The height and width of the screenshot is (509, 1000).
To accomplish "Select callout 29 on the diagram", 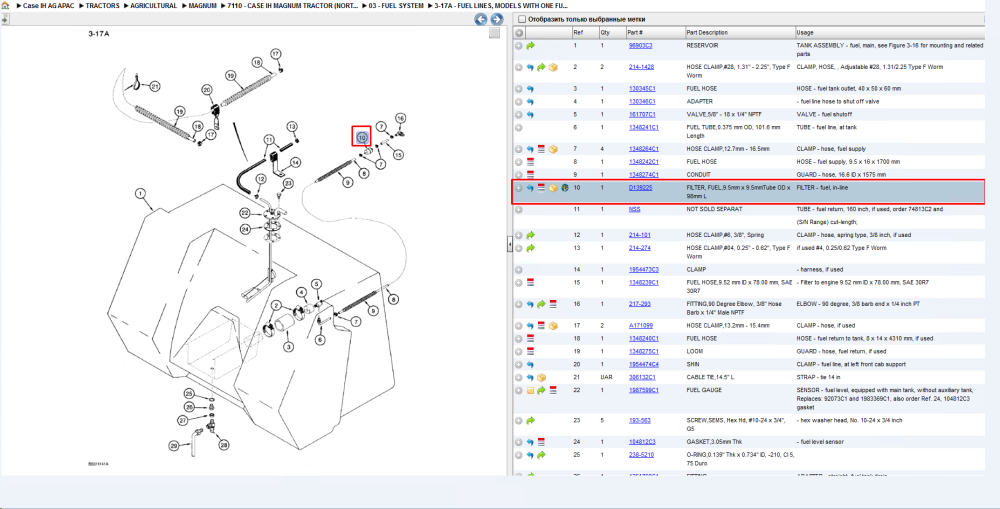I will tap(173, 445).
